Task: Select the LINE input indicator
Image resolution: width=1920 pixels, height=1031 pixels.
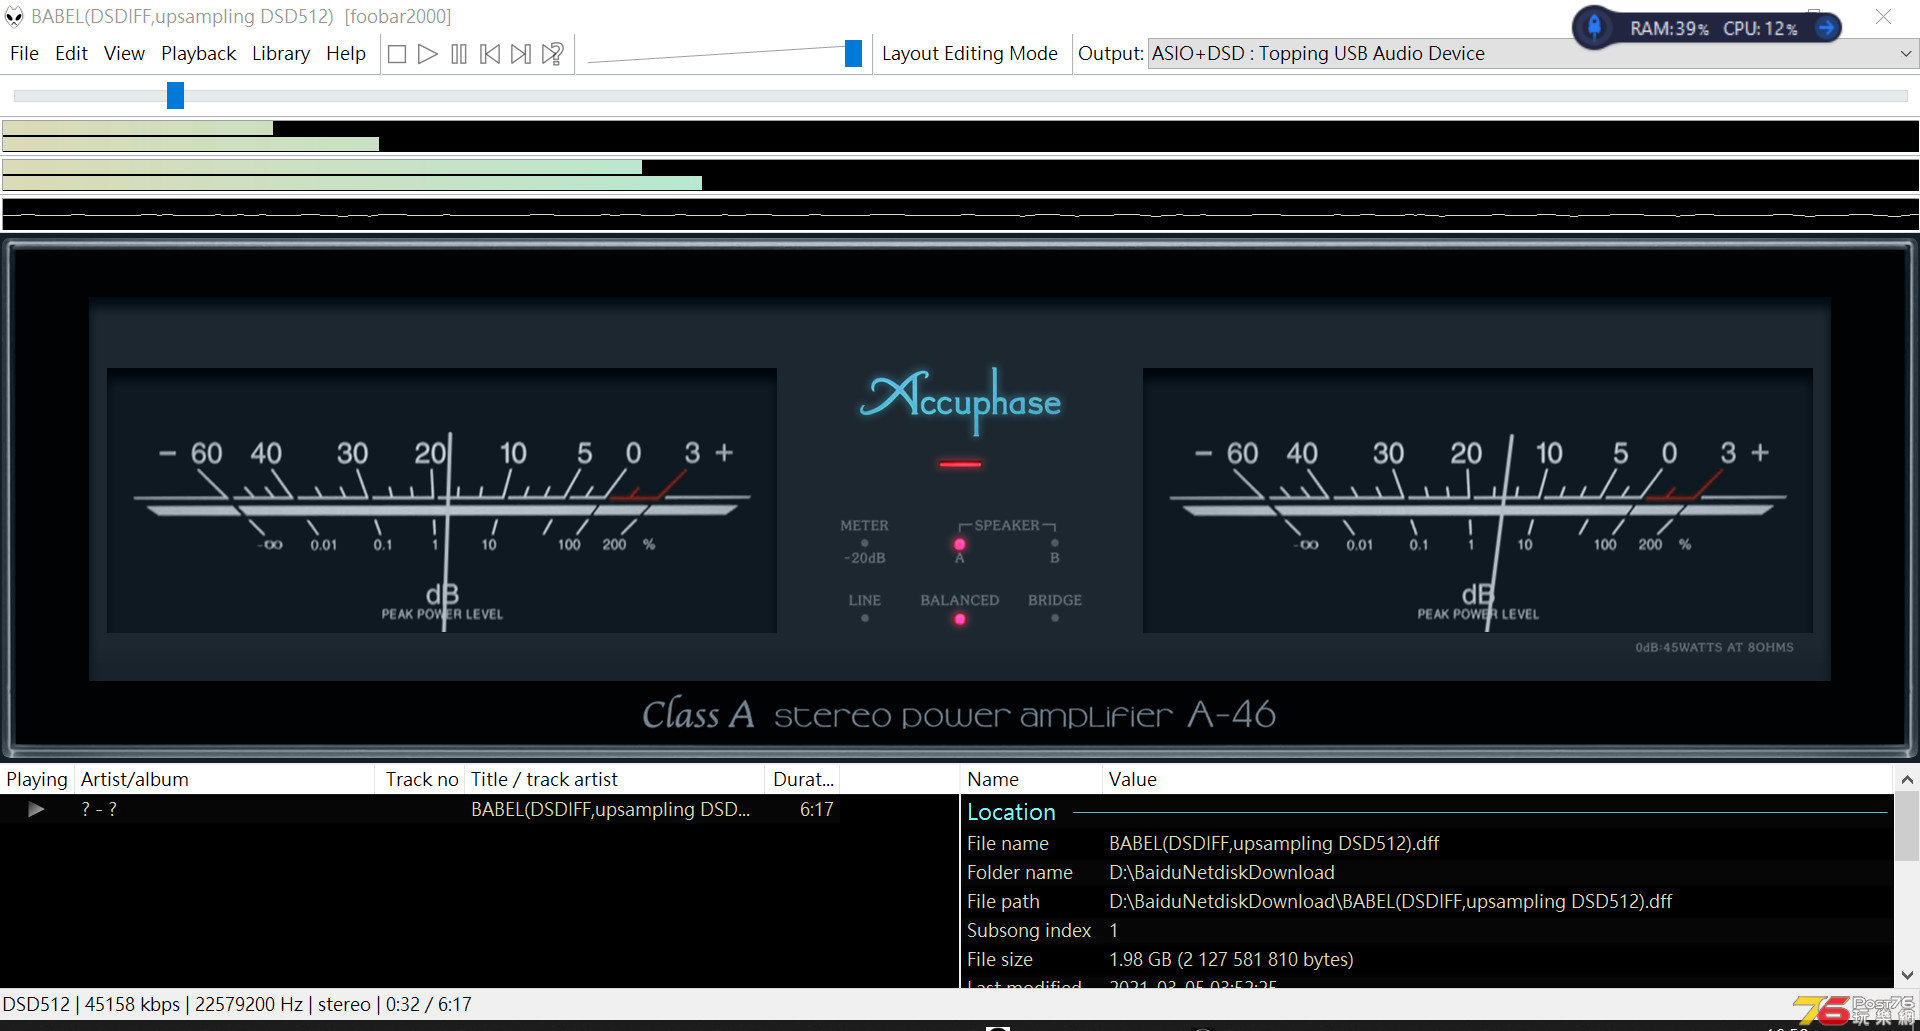Action: point(865,618)
